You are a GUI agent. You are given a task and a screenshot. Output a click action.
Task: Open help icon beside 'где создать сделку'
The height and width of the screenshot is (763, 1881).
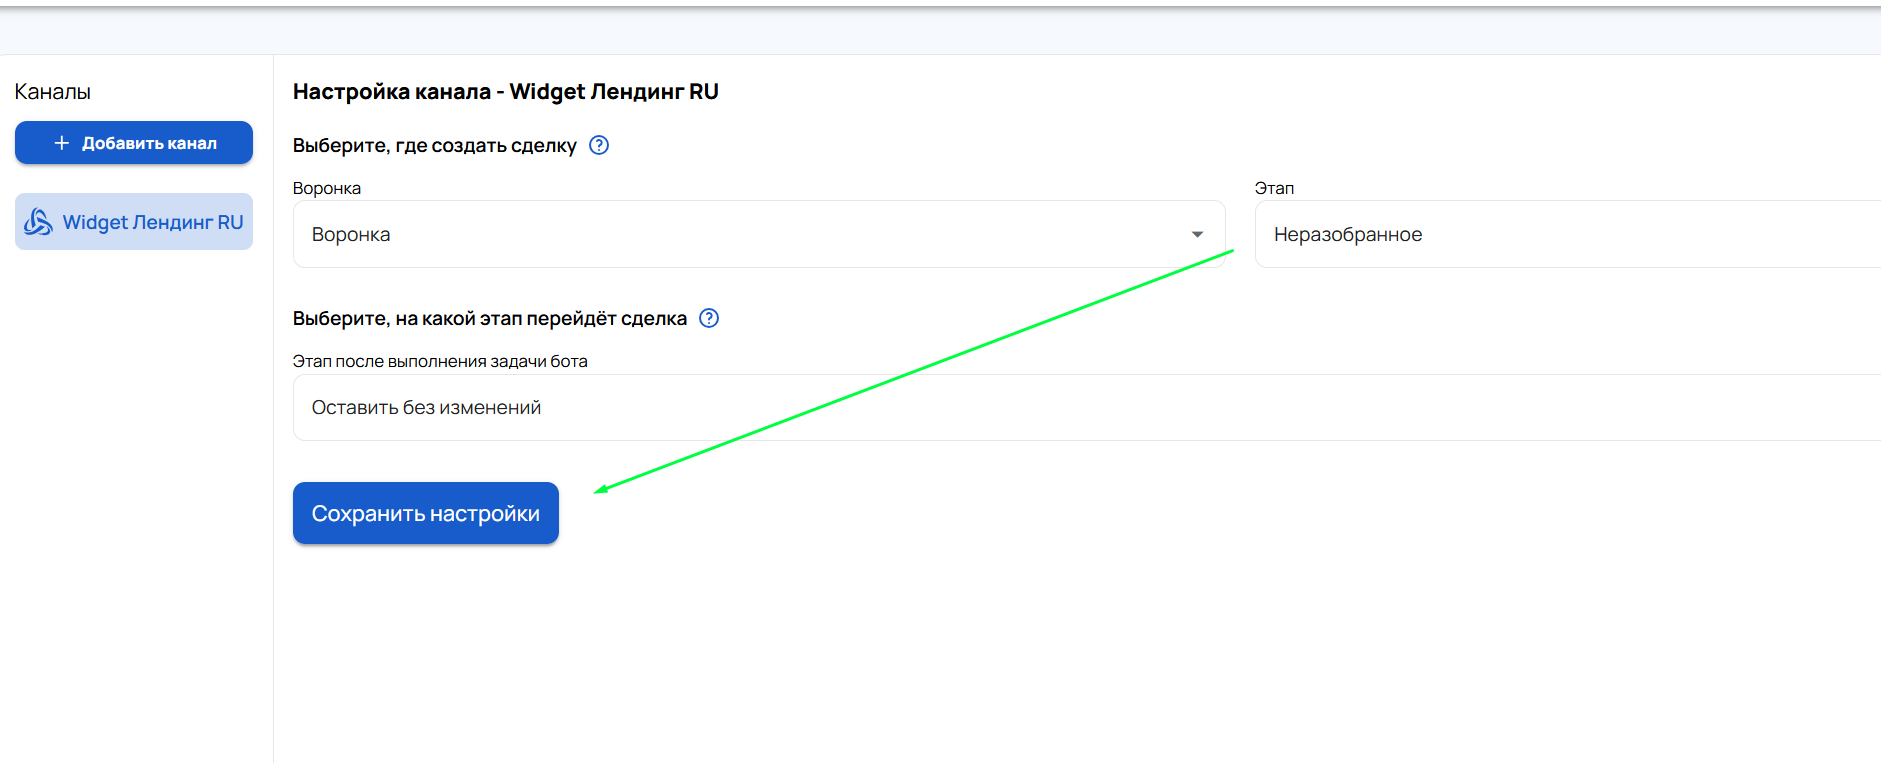pyautogui.click(x=599, y=145)
